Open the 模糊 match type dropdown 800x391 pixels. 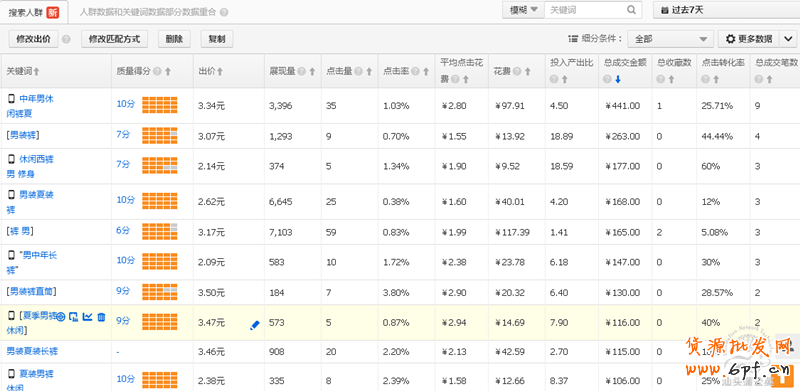[x=523, y=10]
